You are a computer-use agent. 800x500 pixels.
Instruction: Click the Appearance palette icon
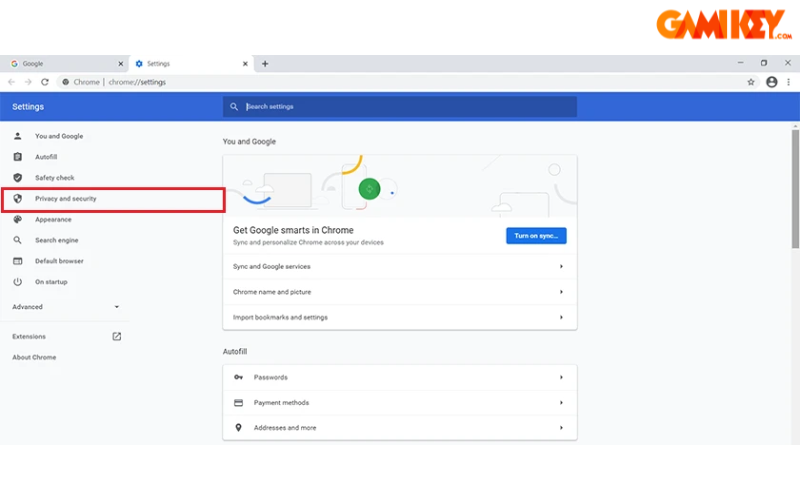pos(17,220)
